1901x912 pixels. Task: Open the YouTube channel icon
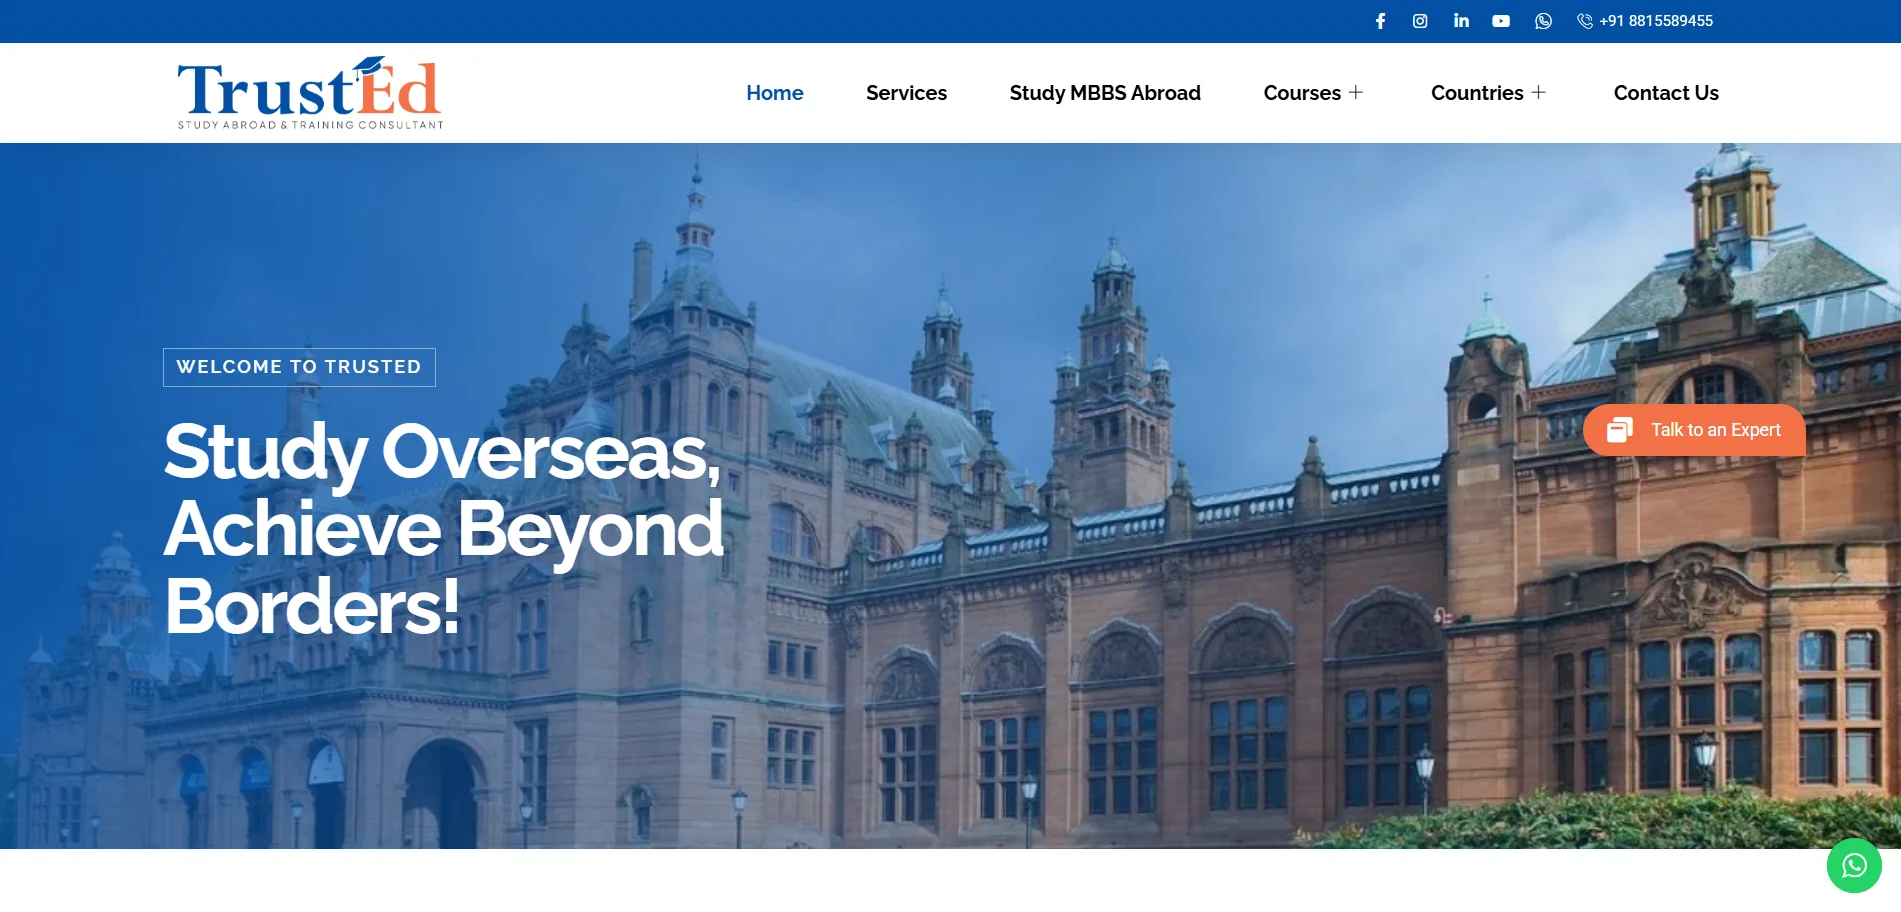(x=1501, y=21)
